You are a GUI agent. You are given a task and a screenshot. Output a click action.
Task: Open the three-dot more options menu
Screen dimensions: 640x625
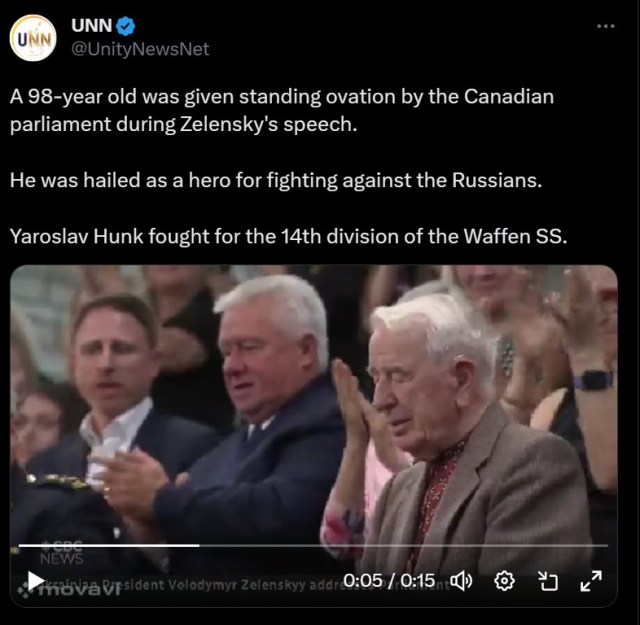606,27
